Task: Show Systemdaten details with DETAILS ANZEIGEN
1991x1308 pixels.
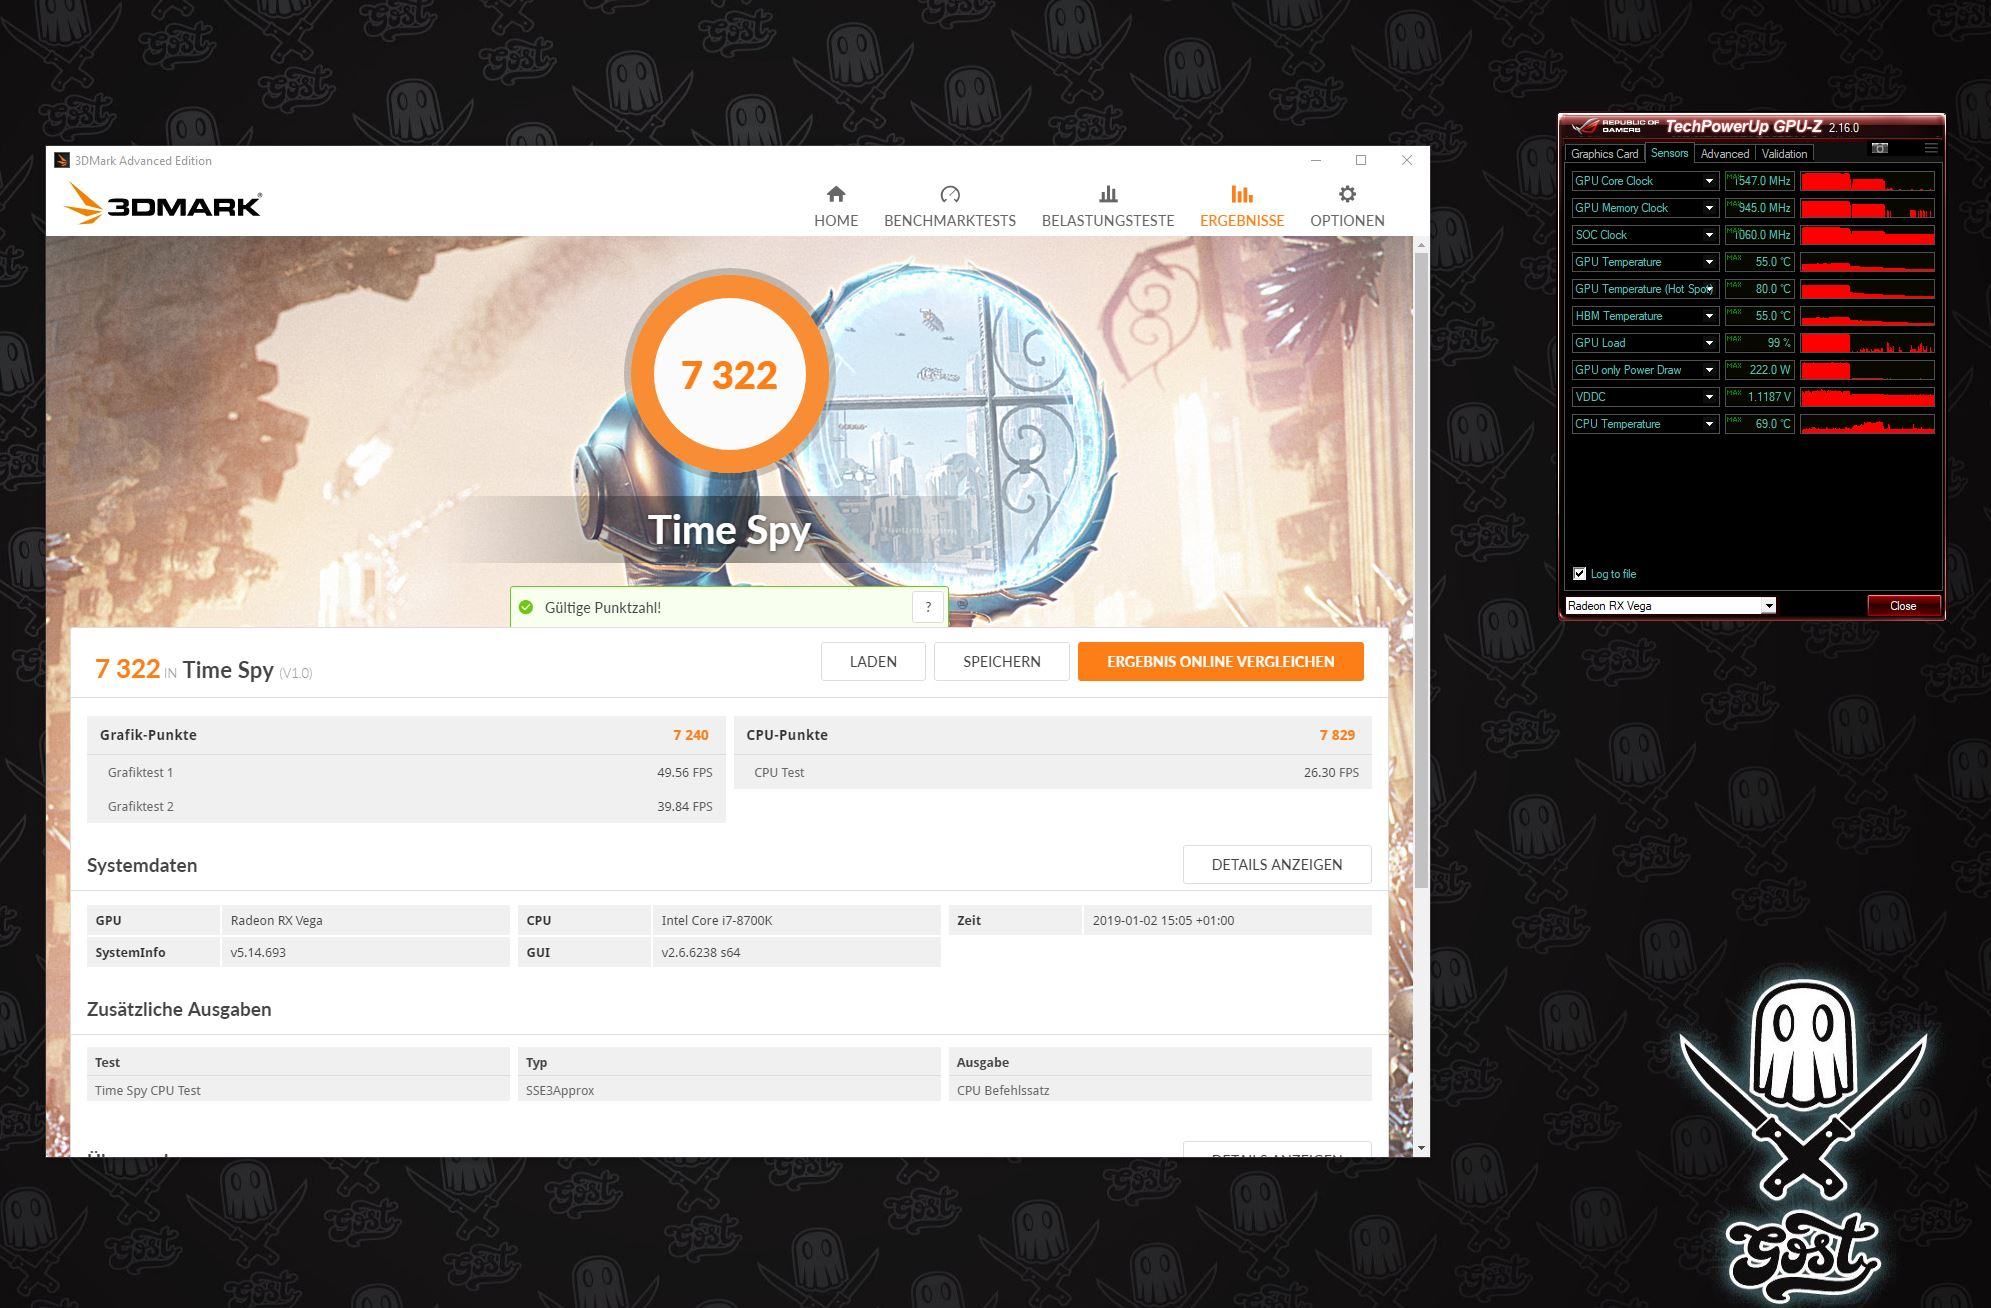Action: click(x=1277, y=865)
